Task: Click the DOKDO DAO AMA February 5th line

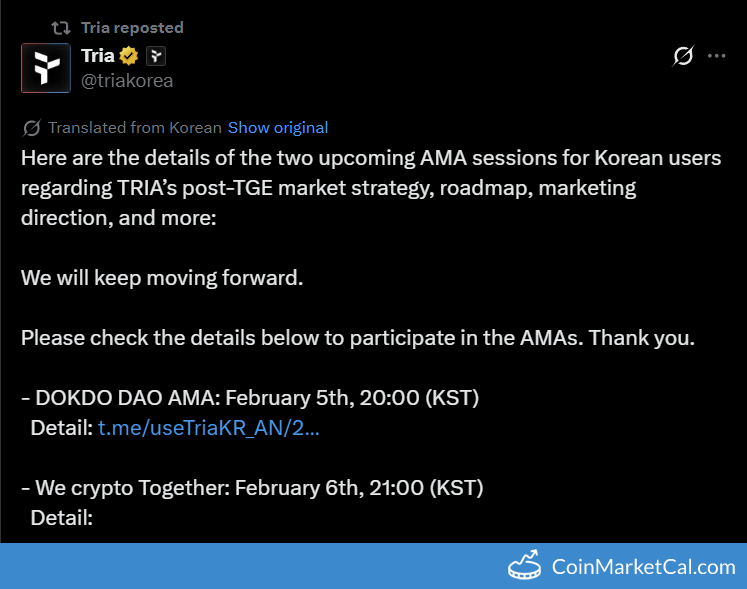Action: click(x=250, y=398)
